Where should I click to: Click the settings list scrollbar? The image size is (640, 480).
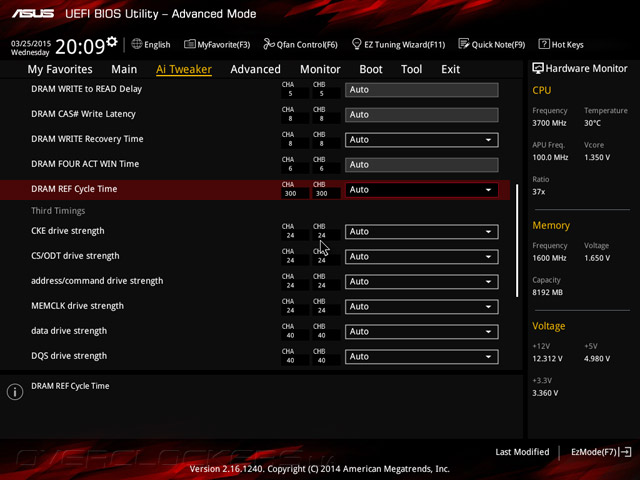(517, 241)
